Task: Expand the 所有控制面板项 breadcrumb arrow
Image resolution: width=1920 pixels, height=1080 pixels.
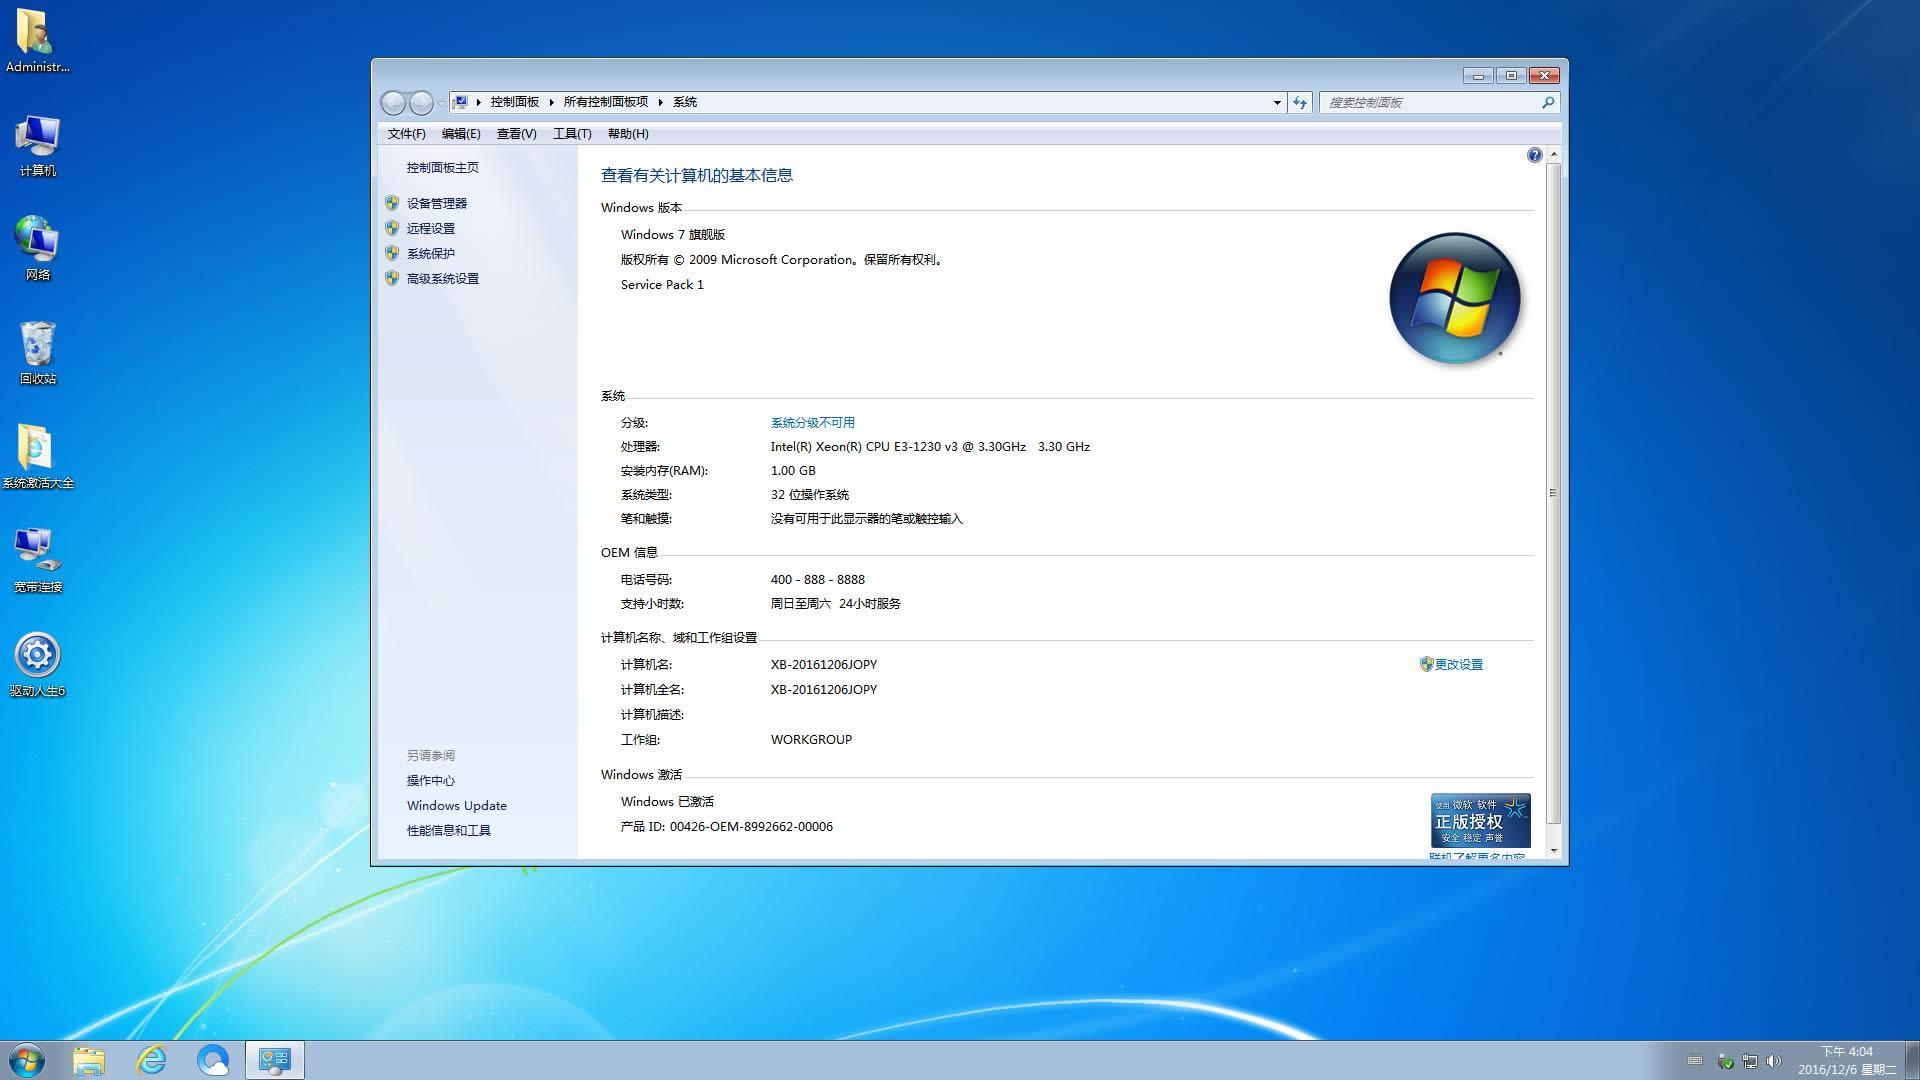Action: 660,101
